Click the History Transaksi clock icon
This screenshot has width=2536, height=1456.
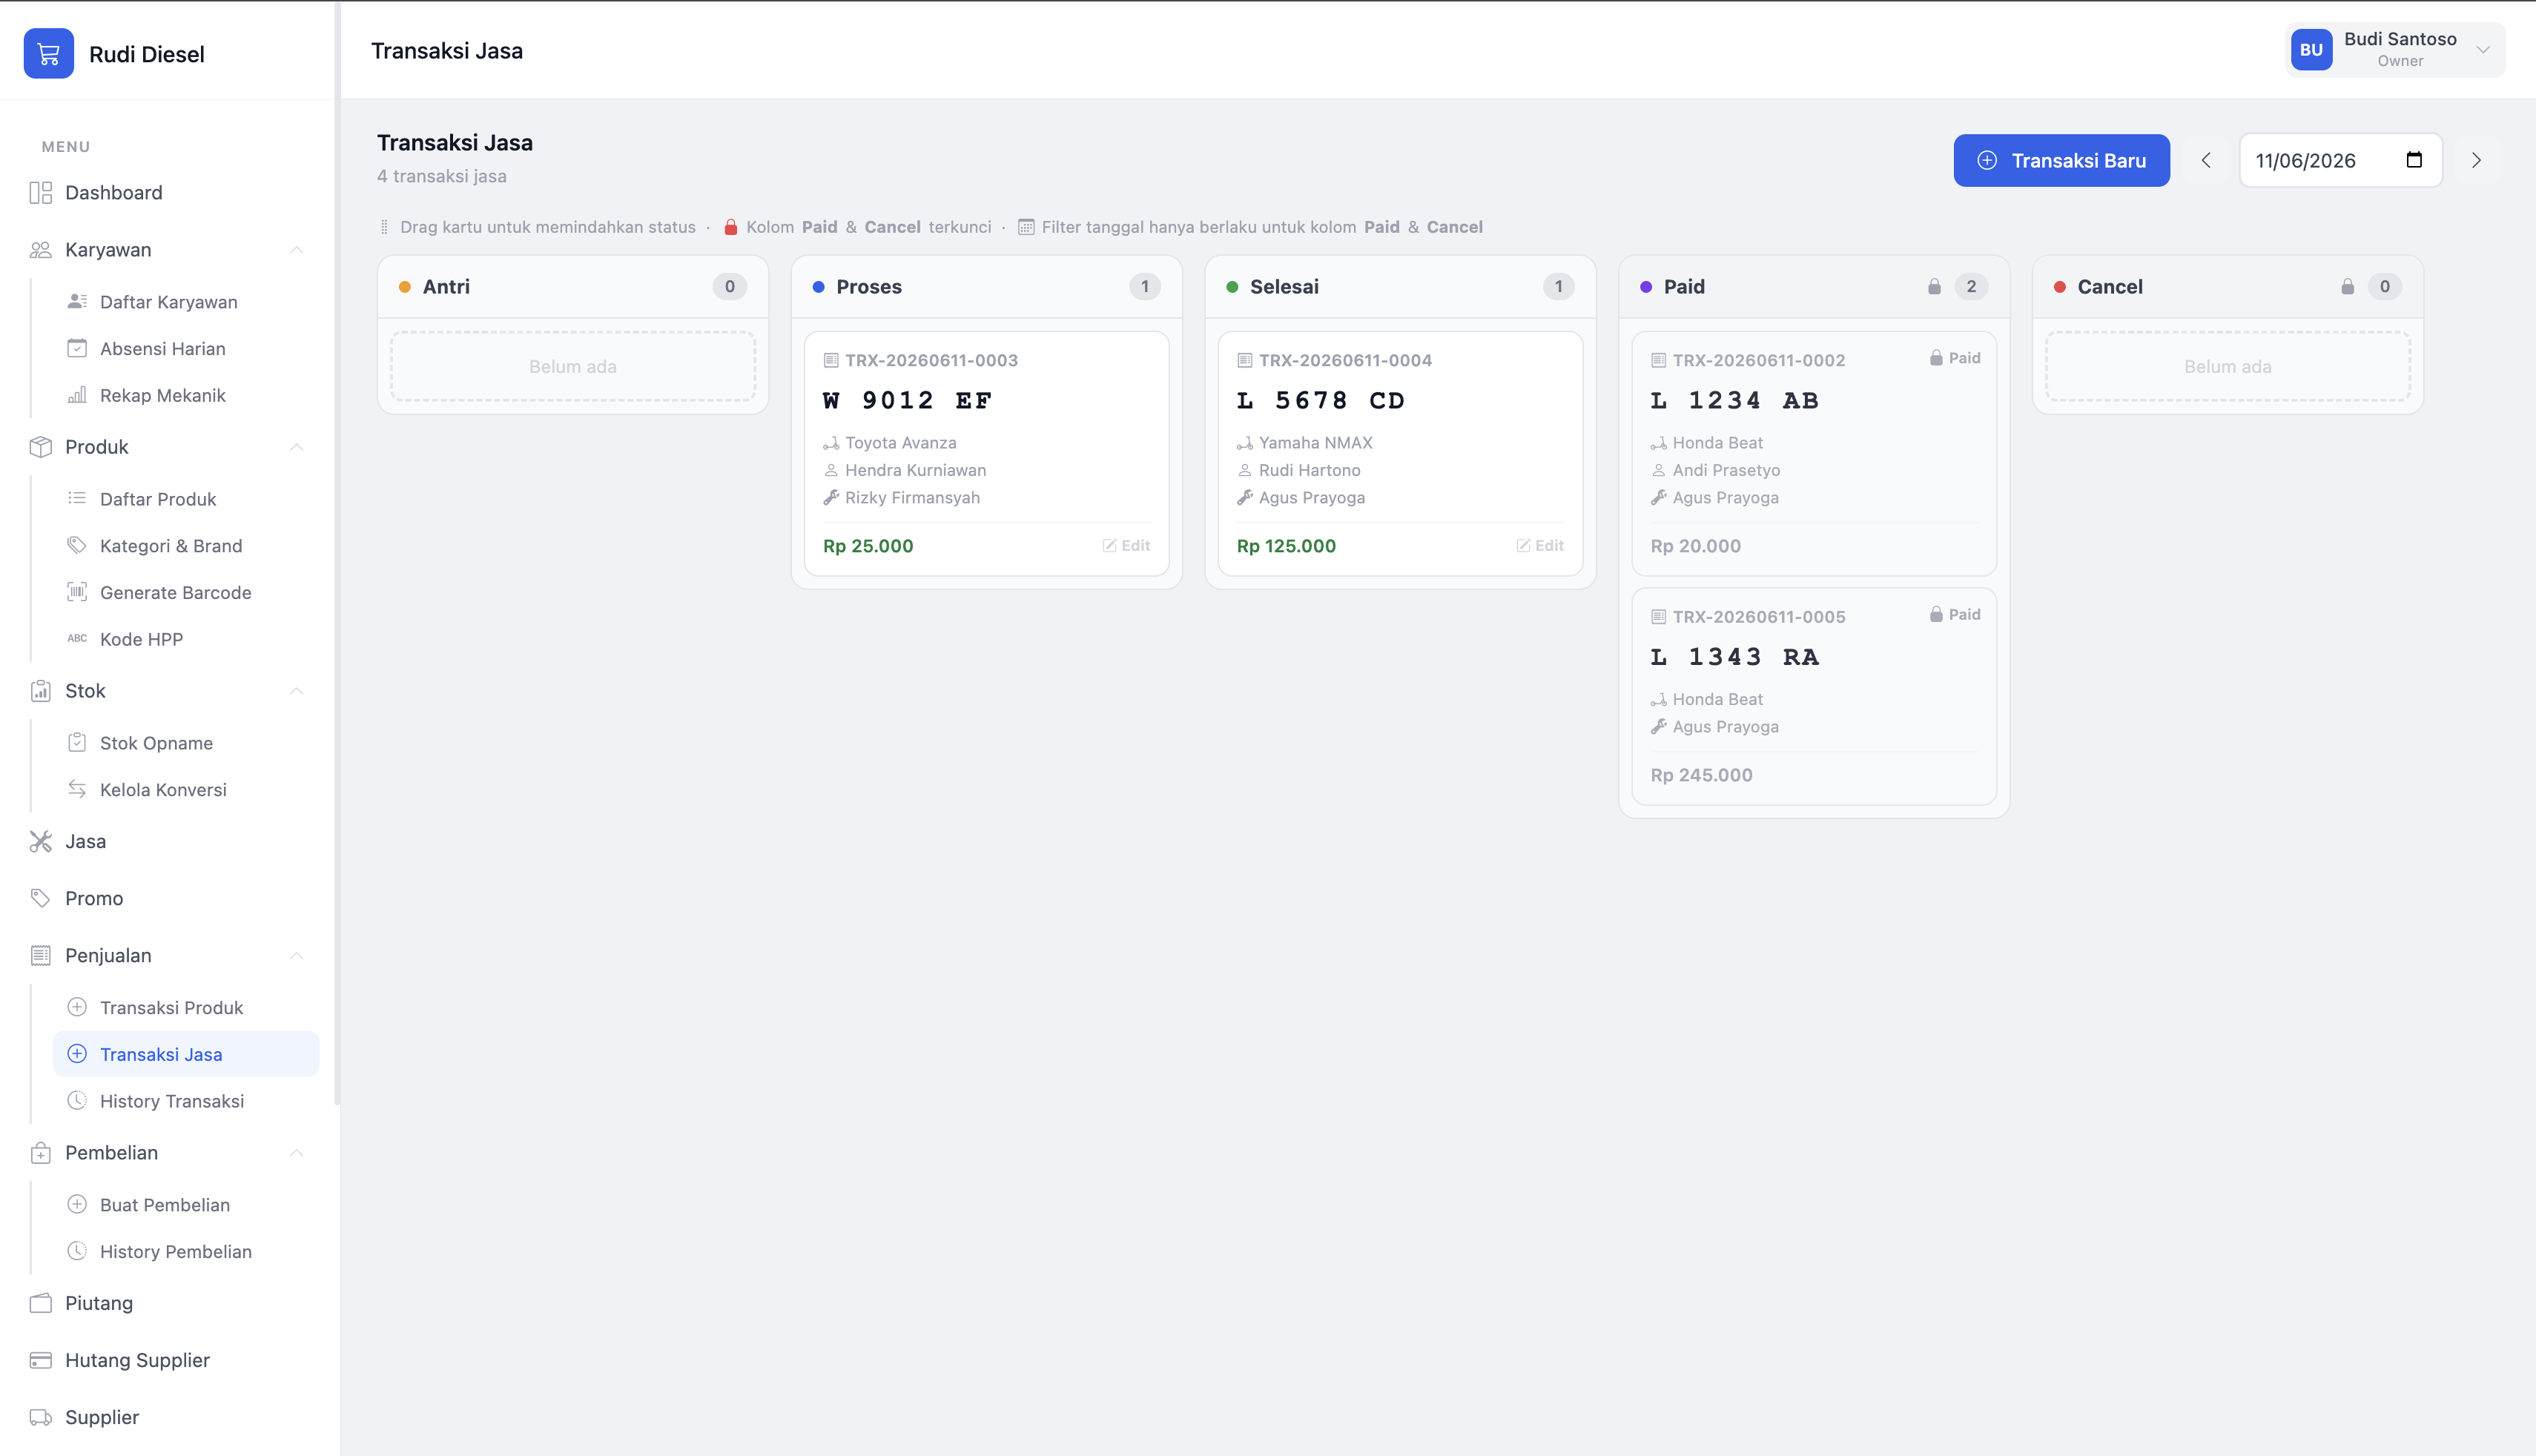[x=77, y=1101]
